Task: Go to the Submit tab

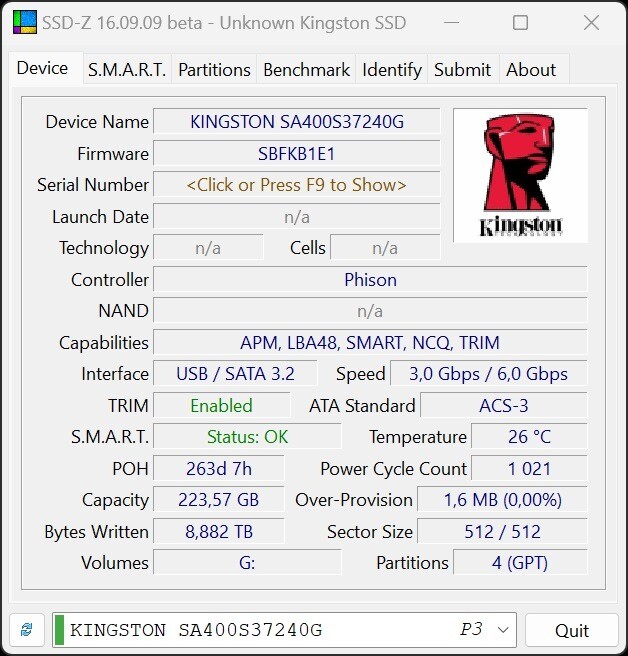Action: [x=463, y=69]
